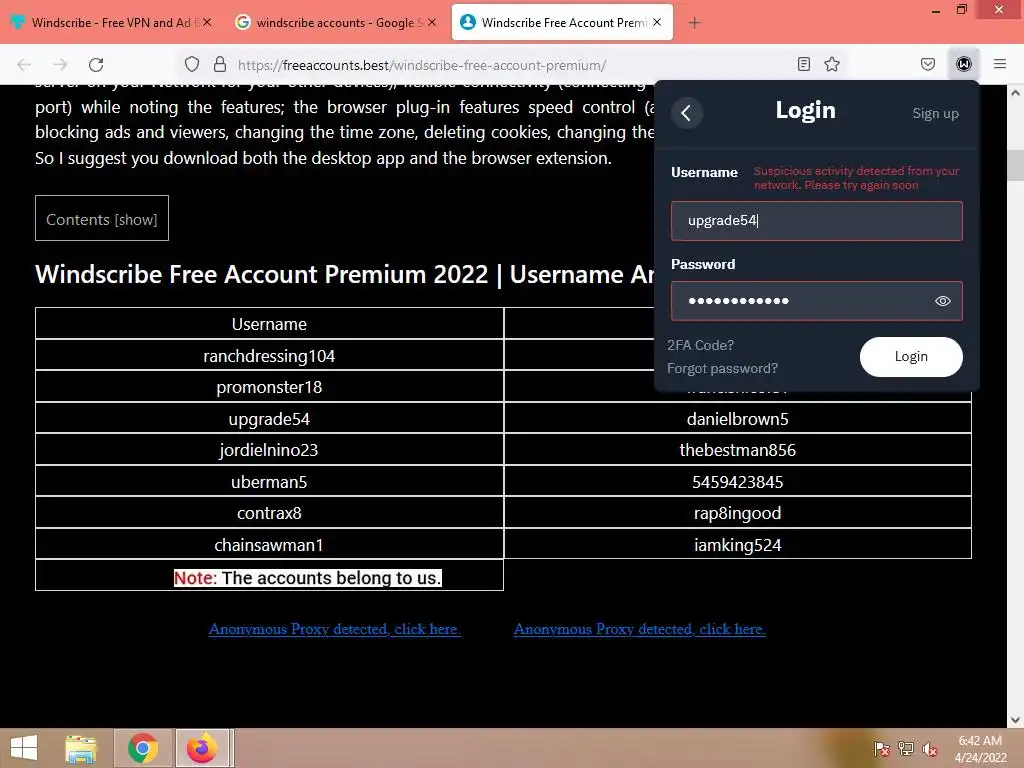Select upgrade54 cell in the table
This screenshot has width=1024, height=768.
[x=269, y=419]
